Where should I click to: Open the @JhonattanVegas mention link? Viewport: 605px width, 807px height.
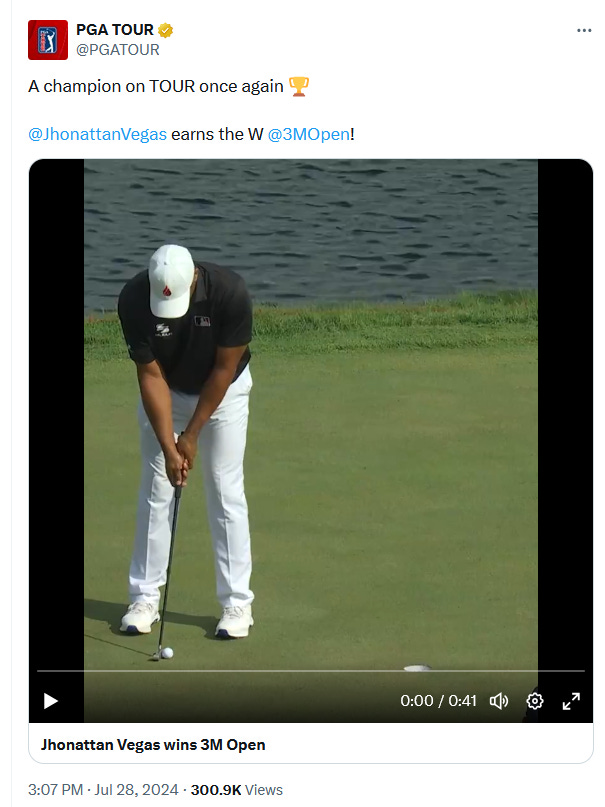click(x=97, y=134)
